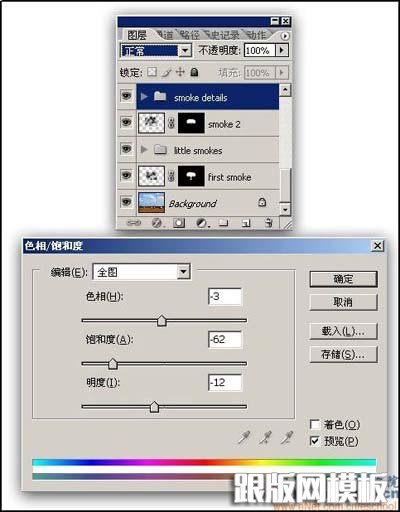Click the 色相 hue value field

(225, 296)
